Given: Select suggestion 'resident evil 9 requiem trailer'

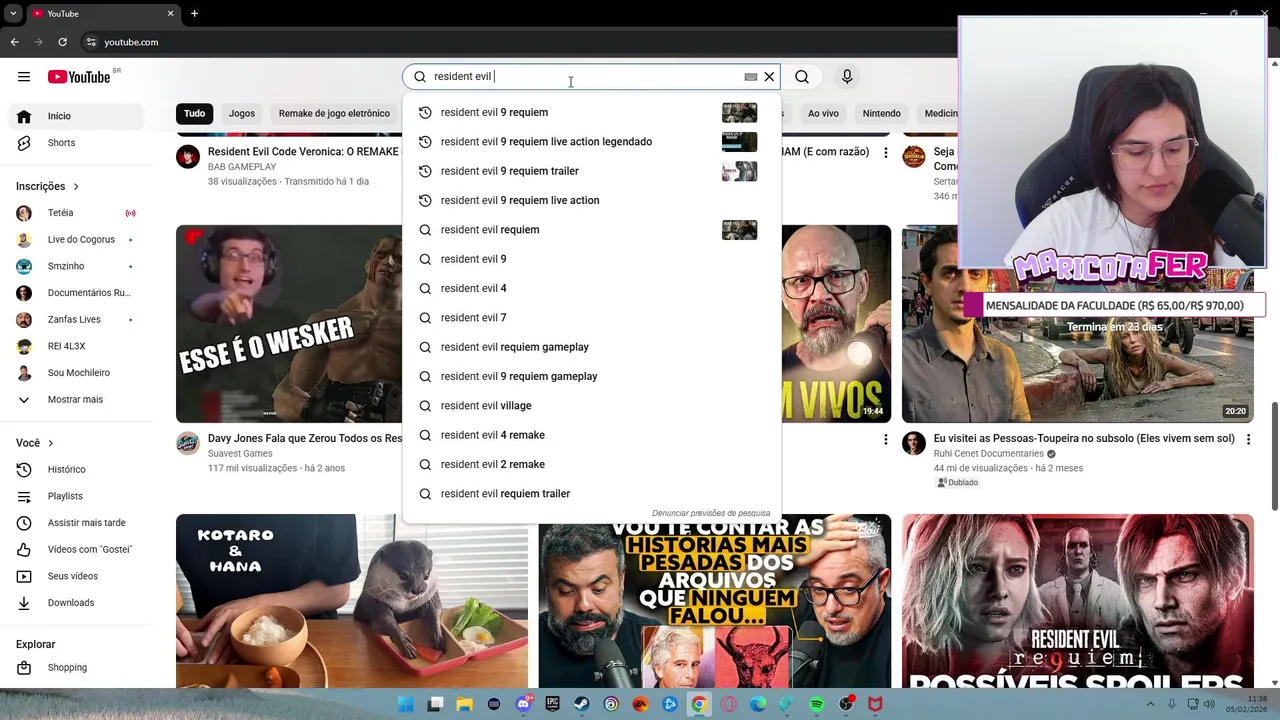Looking at the screenshot, I should click(x=591, y=171).
